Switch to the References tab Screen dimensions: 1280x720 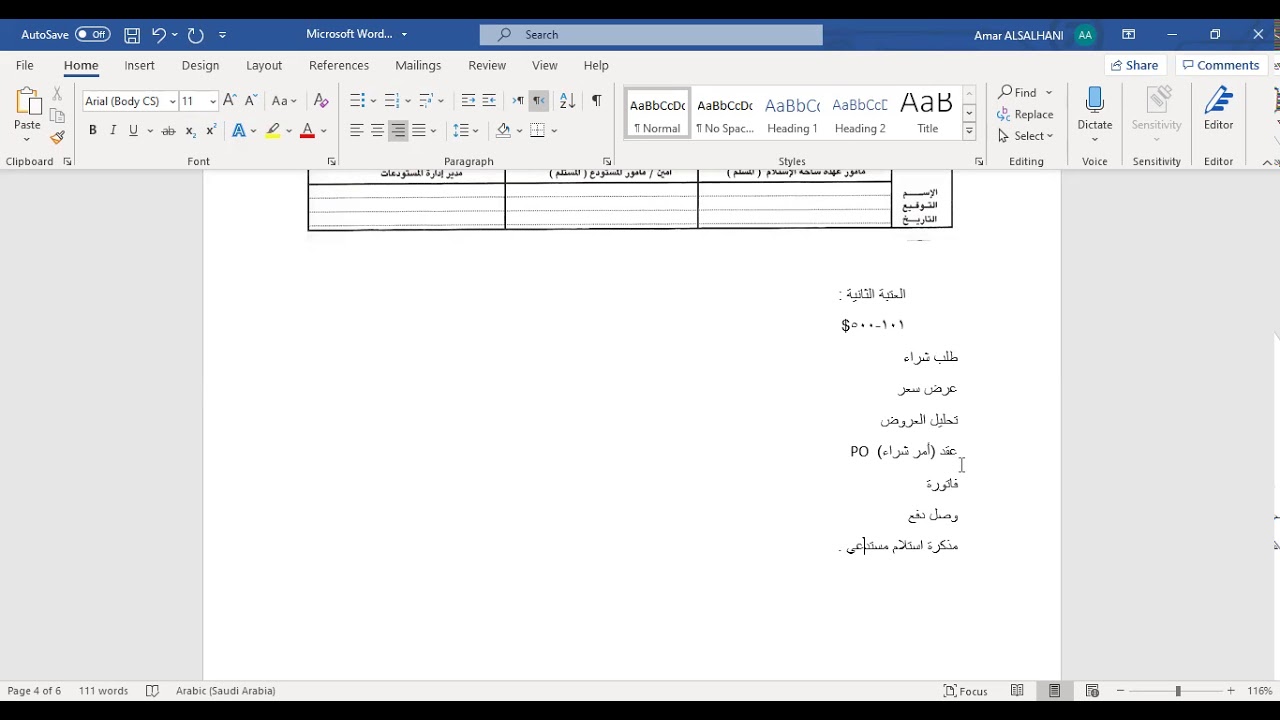(x=339, y=65)
